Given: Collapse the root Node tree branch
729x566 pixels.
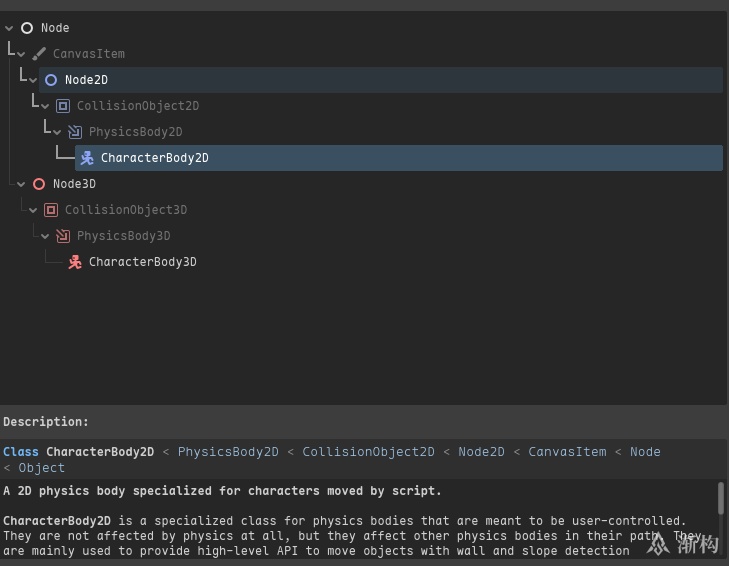Looking at the screenshot, I should point(9,28).
